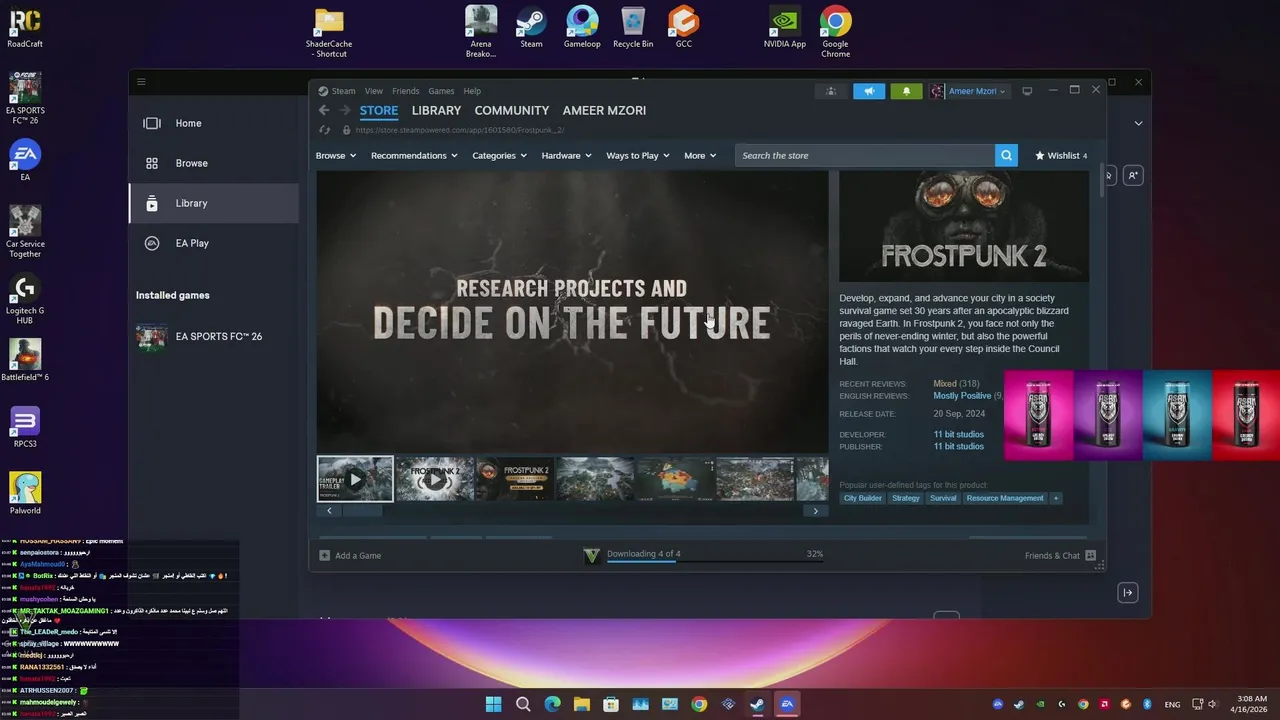Expand more tags with the plus button
Image resolution: width=1280 pixels, height=720 pixels.
[1055, 498]
